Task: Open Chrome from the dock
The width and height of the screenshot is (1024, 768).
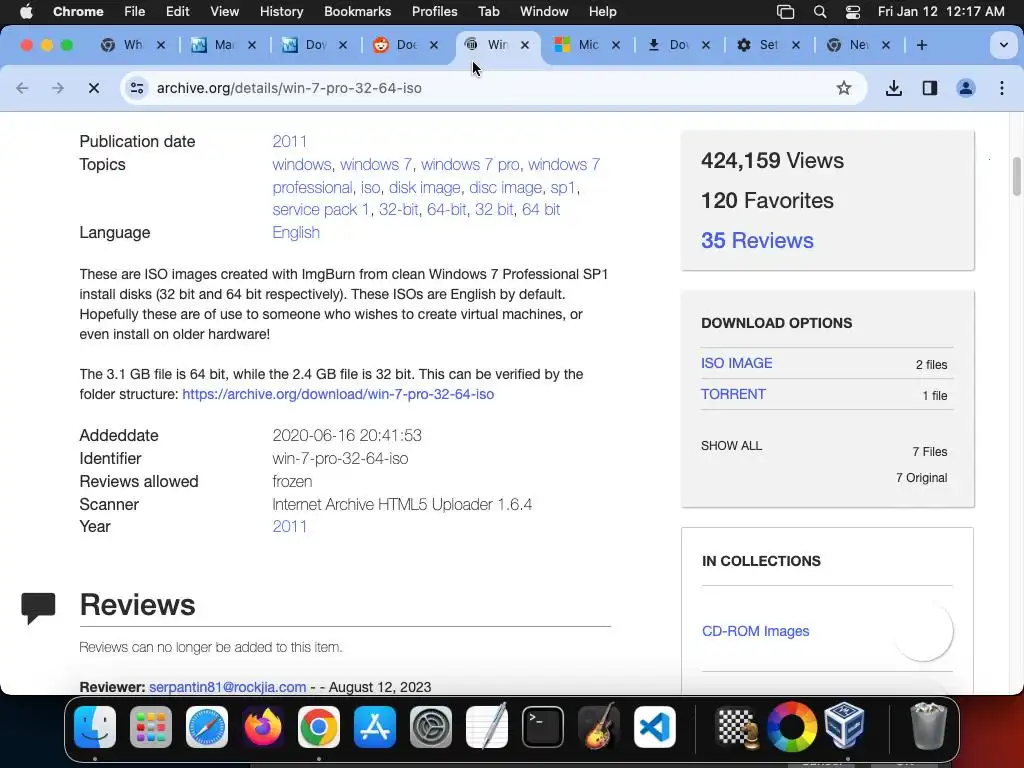Action: tap(319, 727)
